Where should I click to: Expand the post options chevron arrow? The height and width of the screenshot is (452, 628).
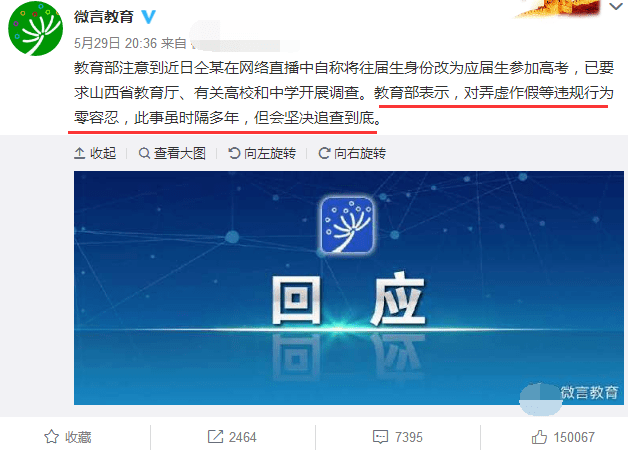point(616,7)
